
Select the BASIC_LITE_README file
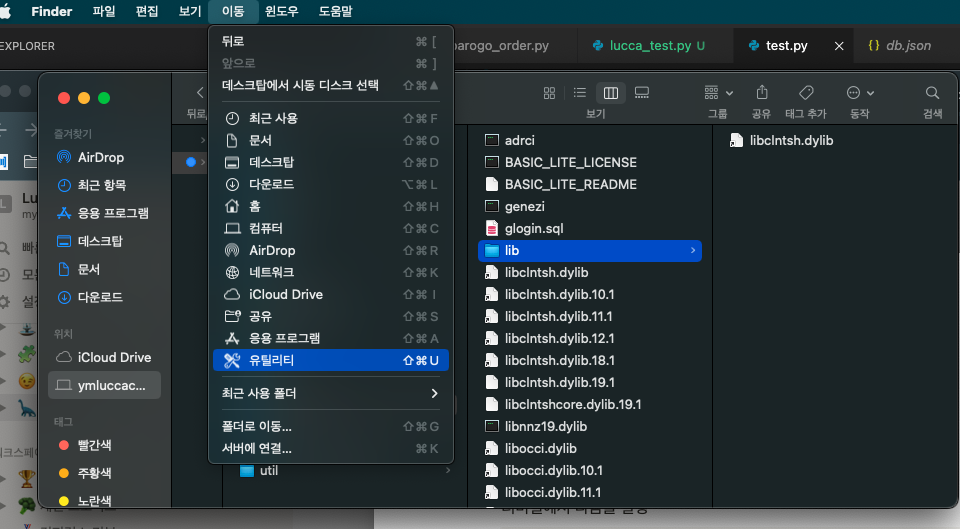click(x=590, y=184)
